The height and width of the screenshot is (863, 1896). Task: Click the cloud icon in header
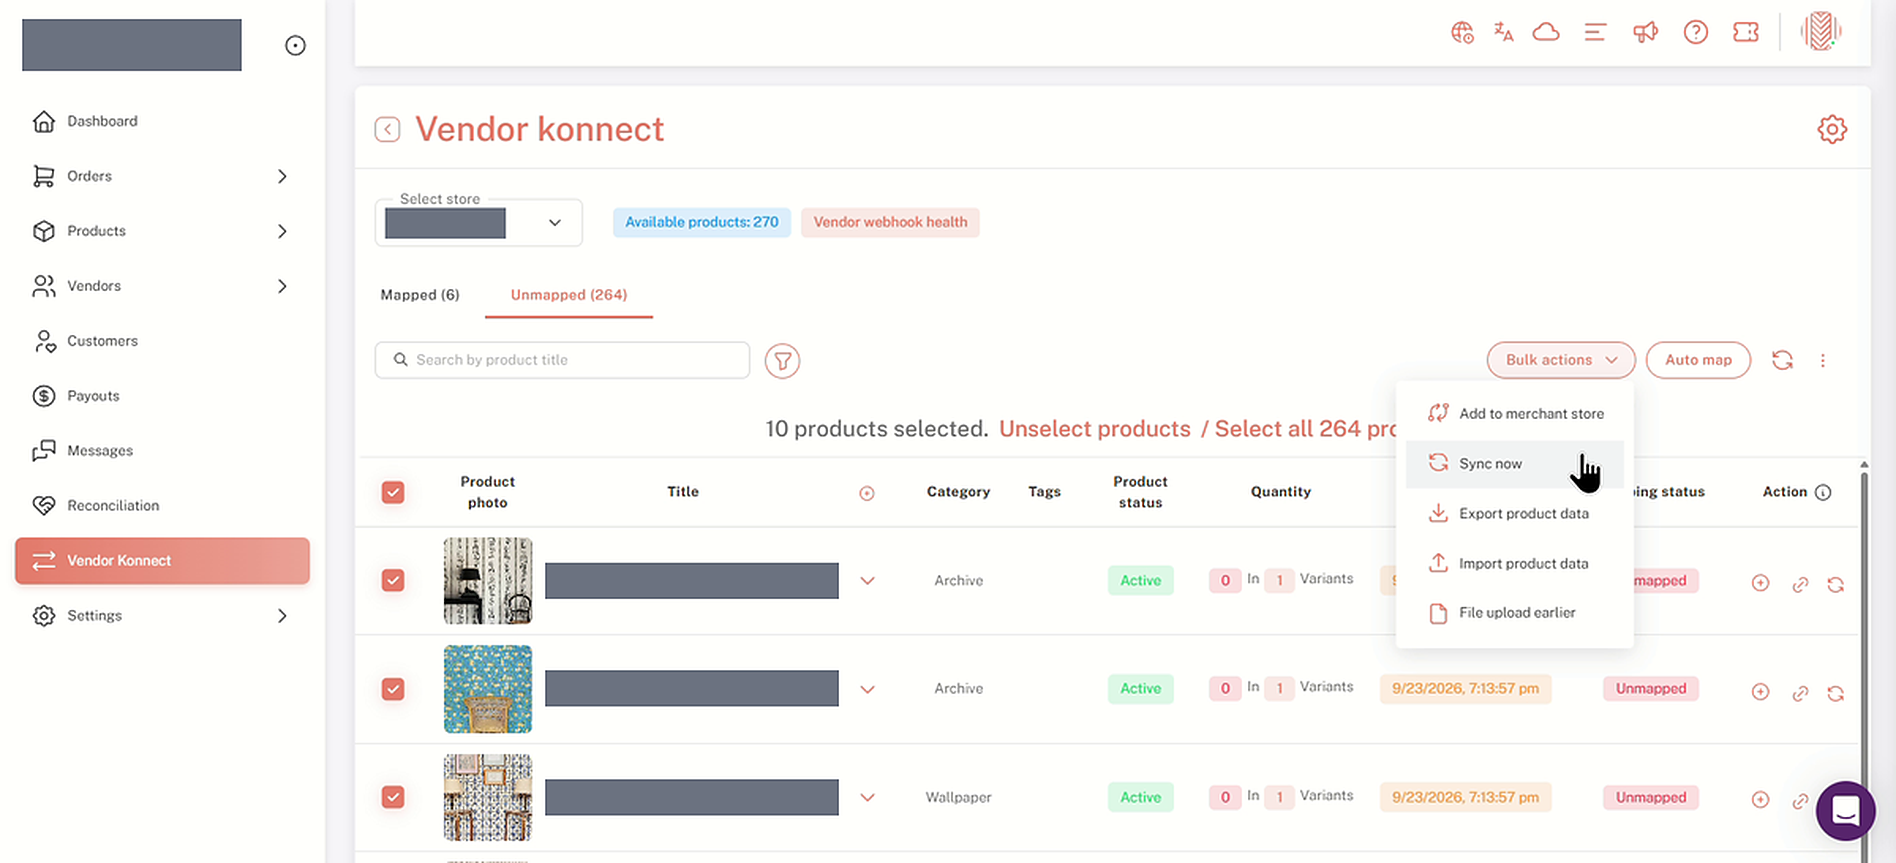click(1546, 32)
